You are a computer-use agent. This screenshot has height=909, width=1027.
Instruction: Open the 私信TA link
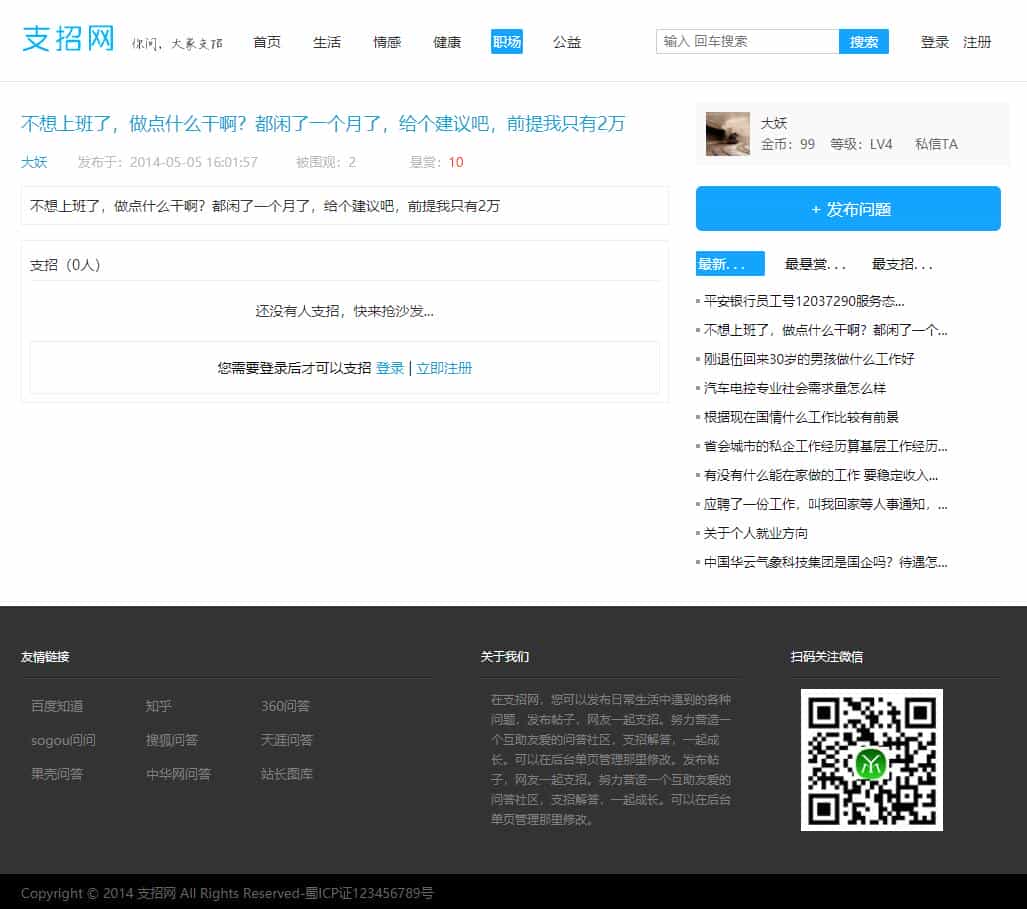936,143
